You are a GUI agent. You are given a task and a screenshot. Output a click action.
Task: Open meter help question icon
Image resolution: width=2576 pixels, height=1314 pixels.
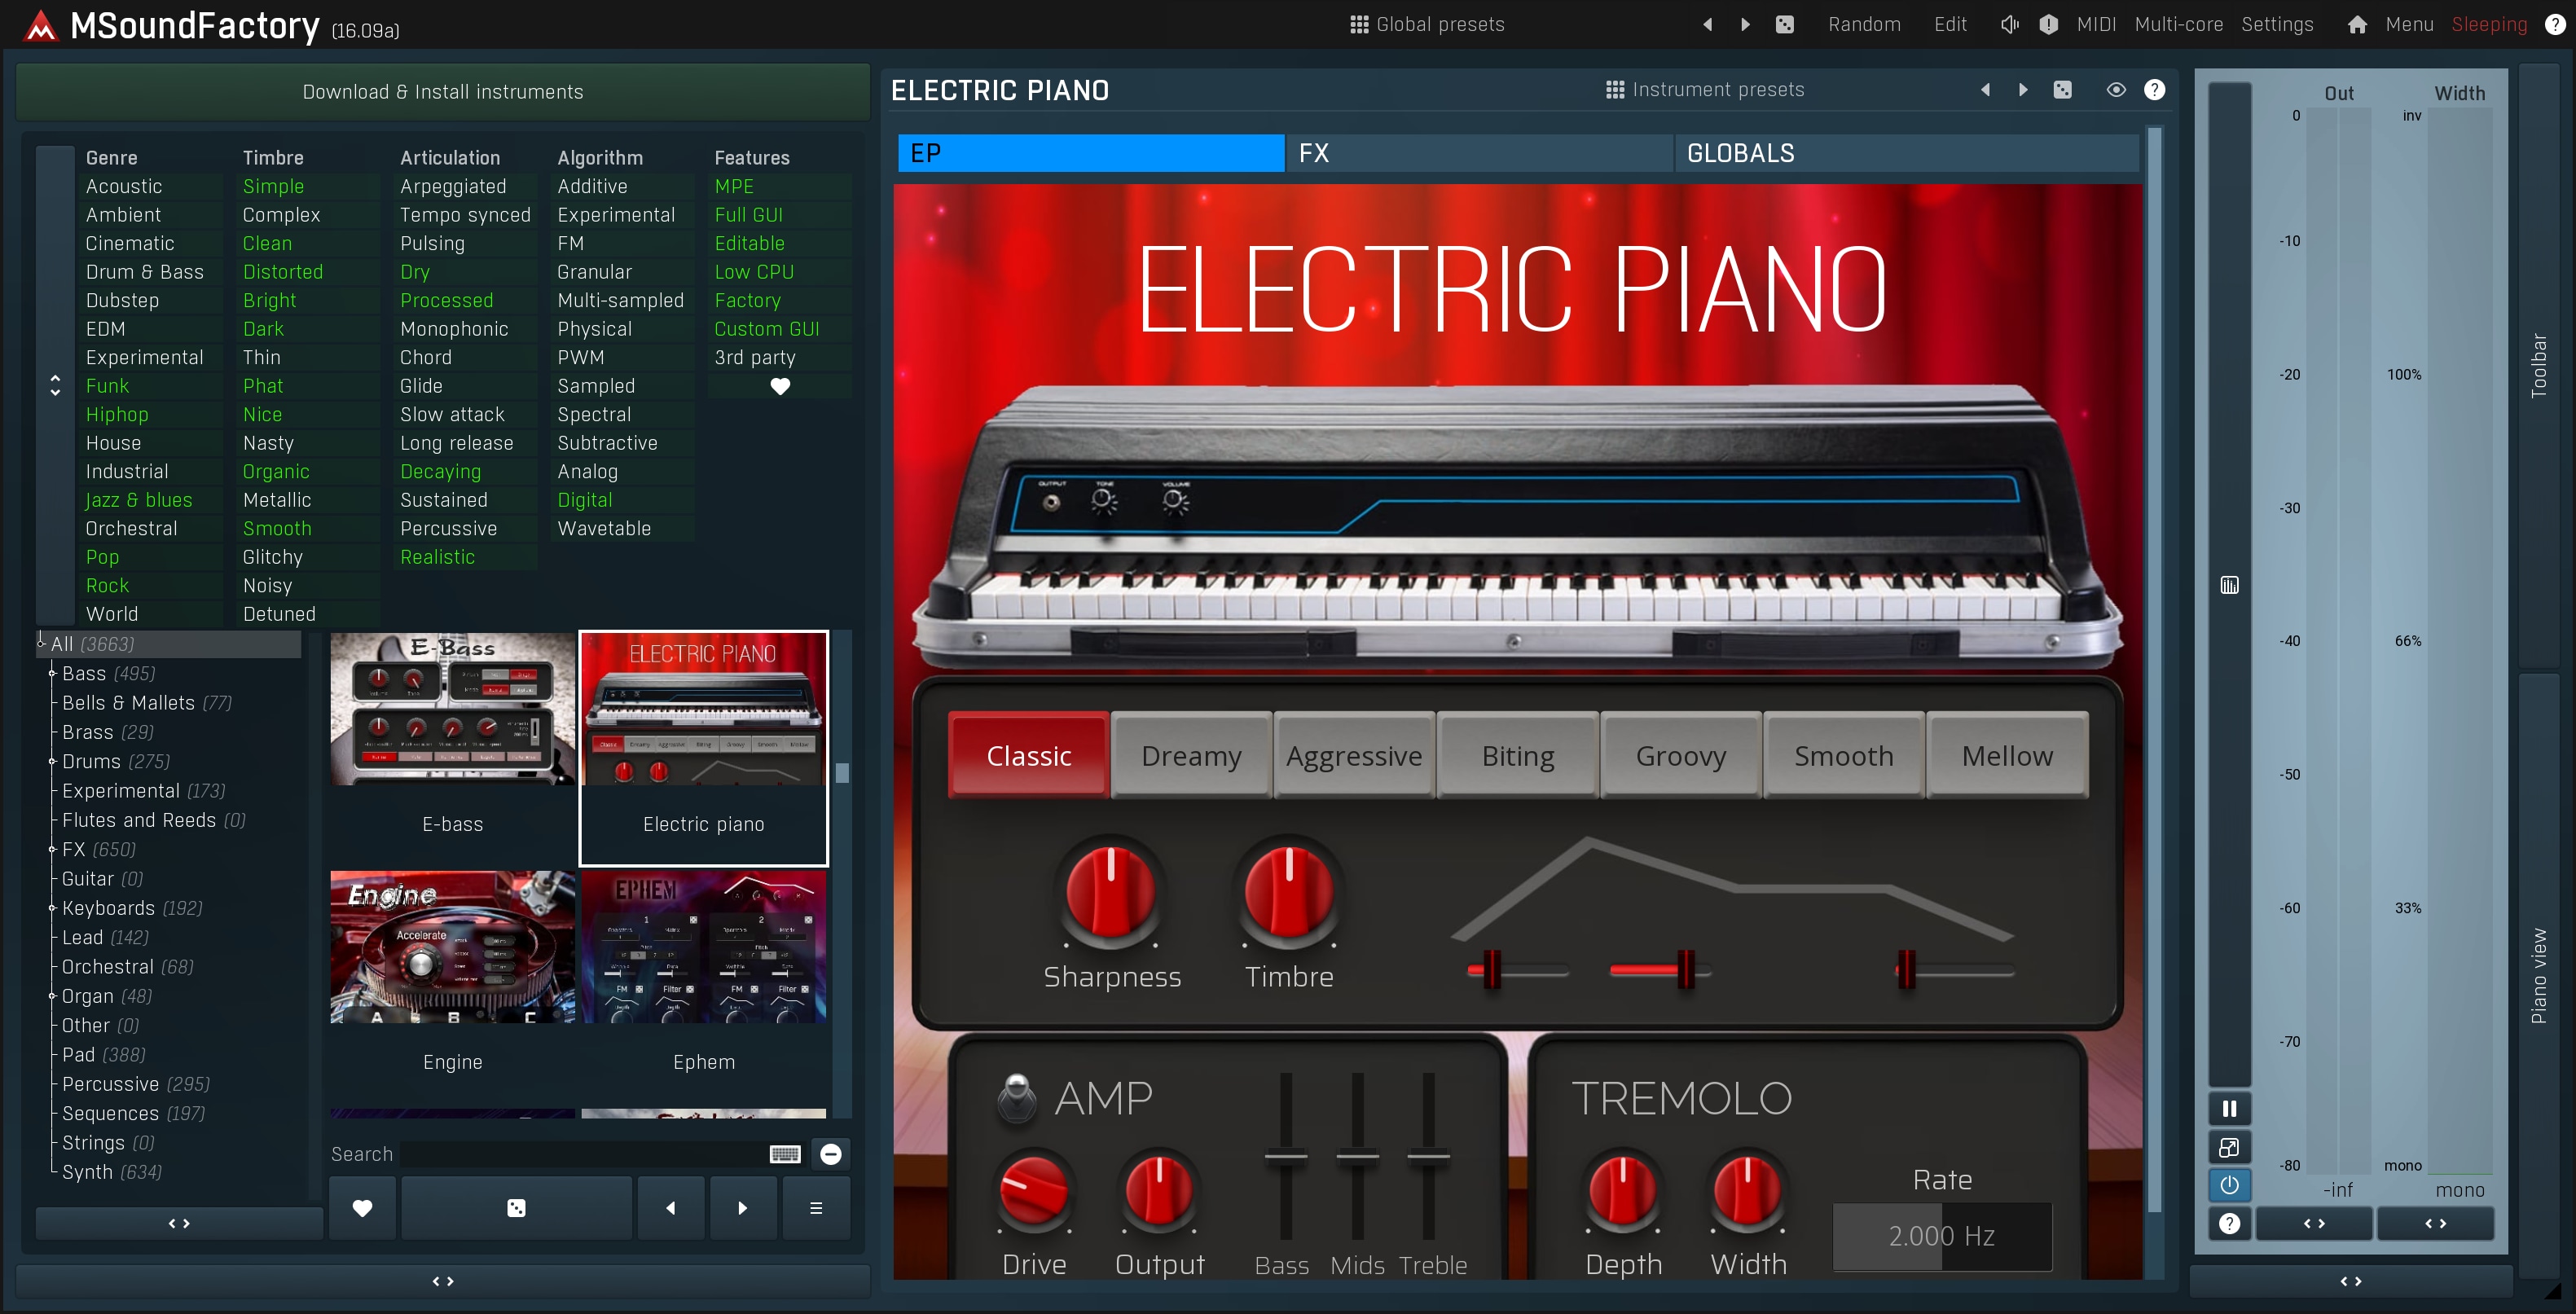(2229, 1224)
